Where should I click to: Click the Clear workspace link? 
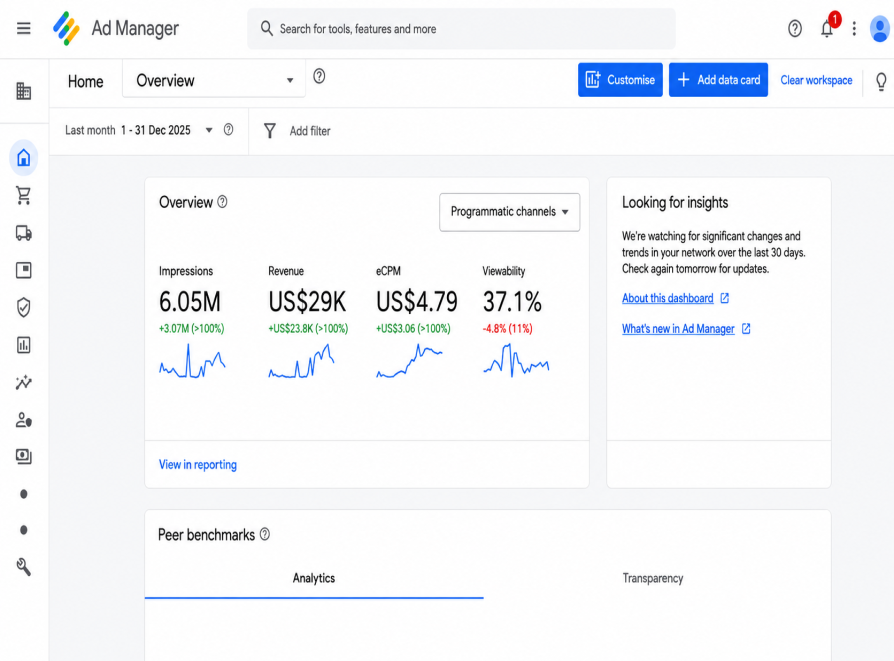click(x=816, y=80)
